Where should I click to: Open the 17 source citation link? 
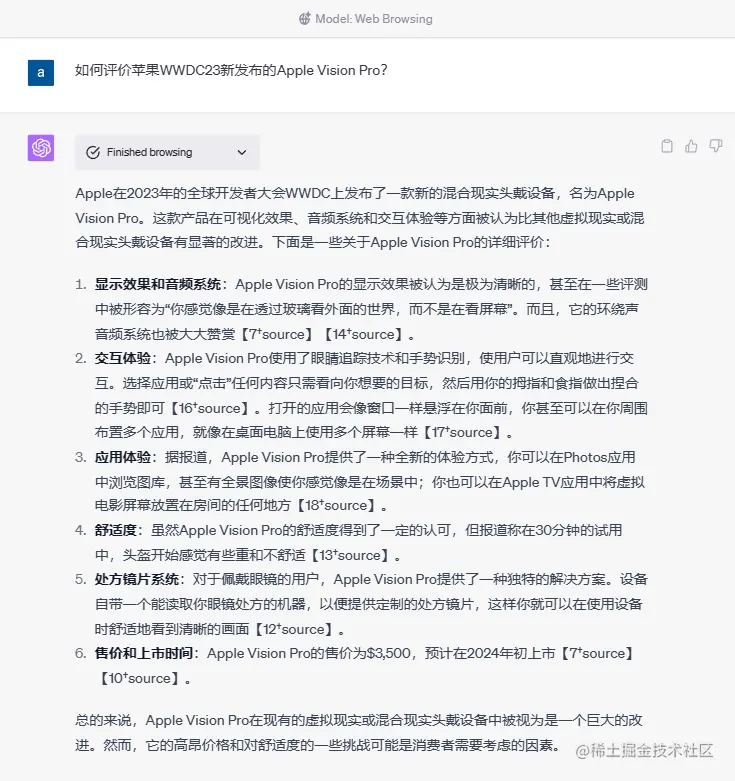click(x=462, y=432)
